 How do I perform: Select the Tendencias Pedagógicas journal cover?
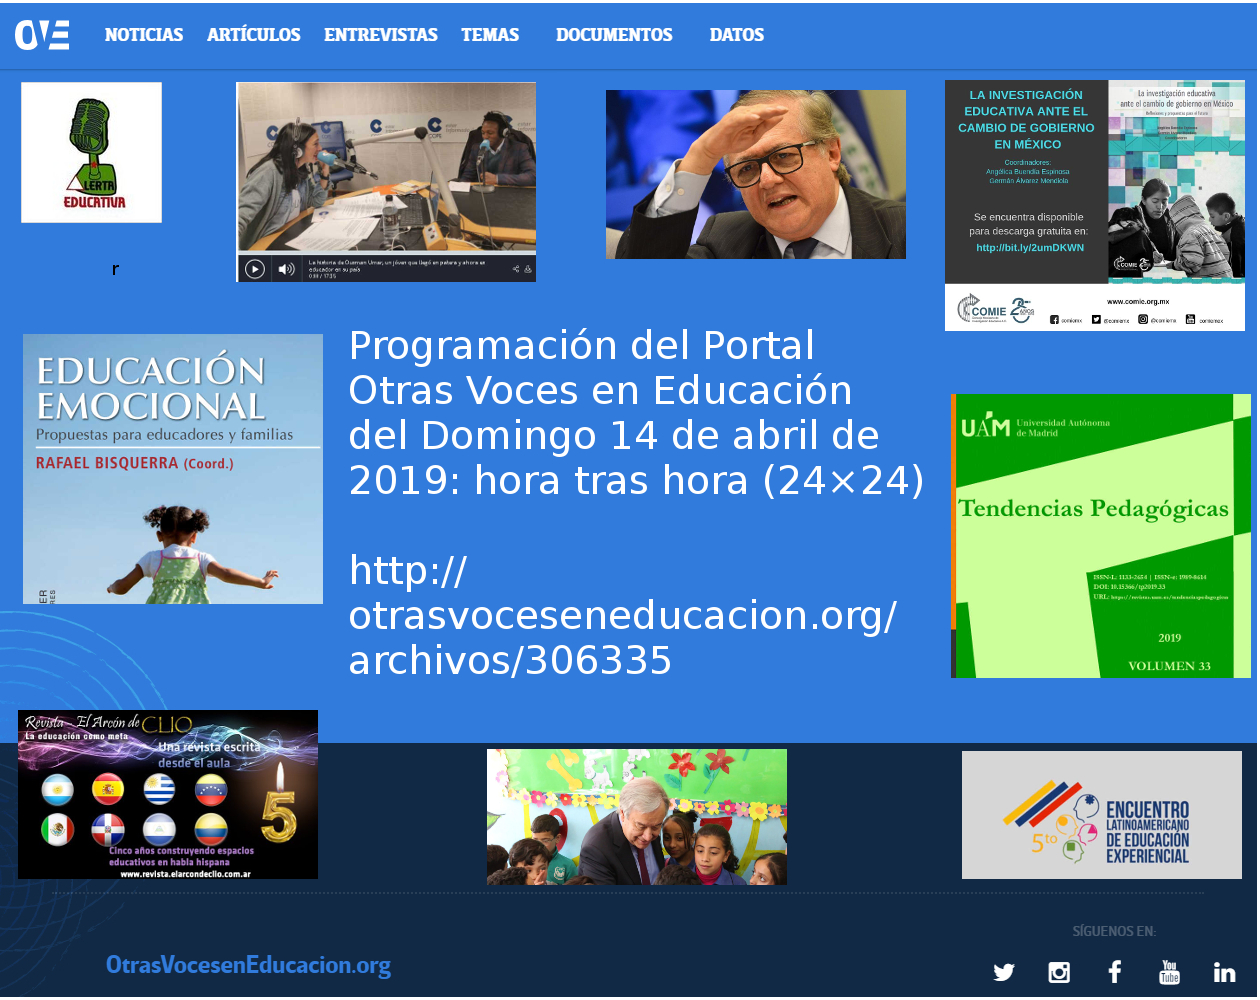point(1100,536)
